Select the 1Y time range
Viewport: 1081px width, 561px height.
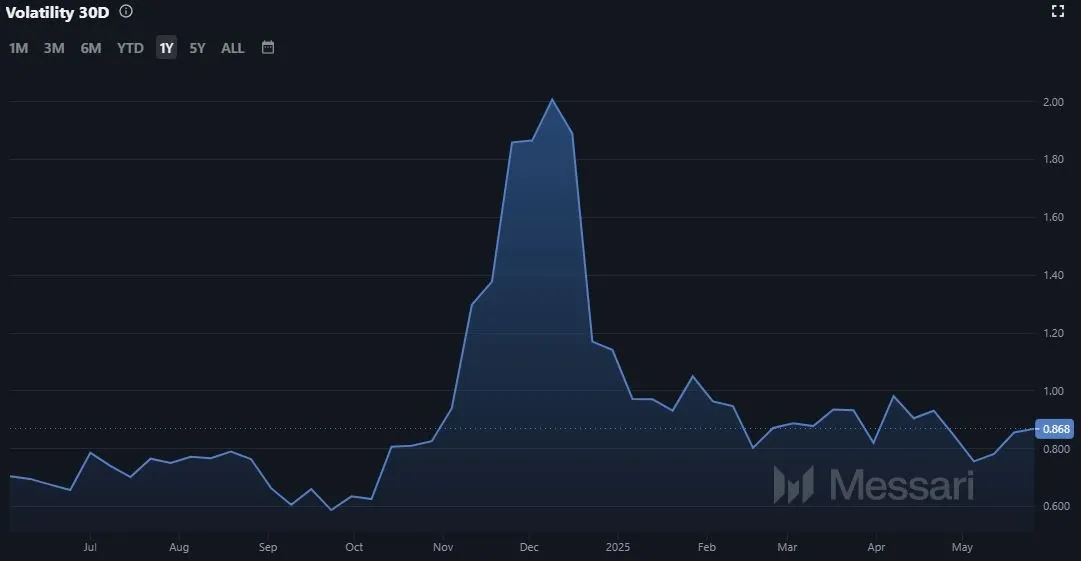click(x=166, y=48)
